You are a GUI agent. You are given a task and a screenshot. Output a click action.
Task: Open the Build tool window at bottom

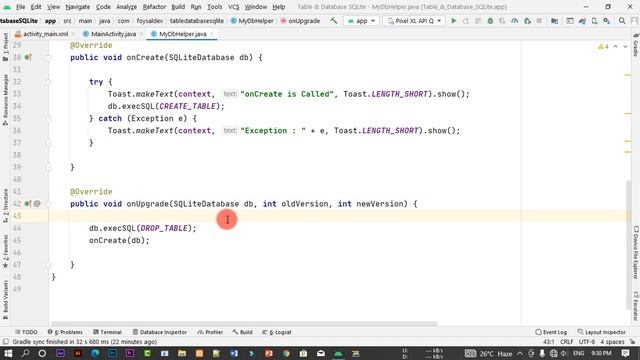point(242,332)
